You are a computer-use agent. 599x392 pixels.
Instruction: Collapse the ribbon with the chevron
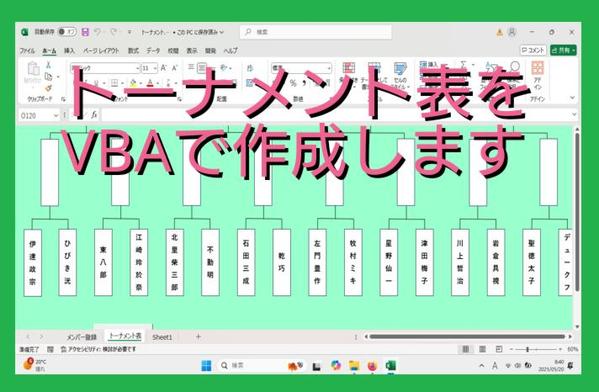(x=572, y=98)
